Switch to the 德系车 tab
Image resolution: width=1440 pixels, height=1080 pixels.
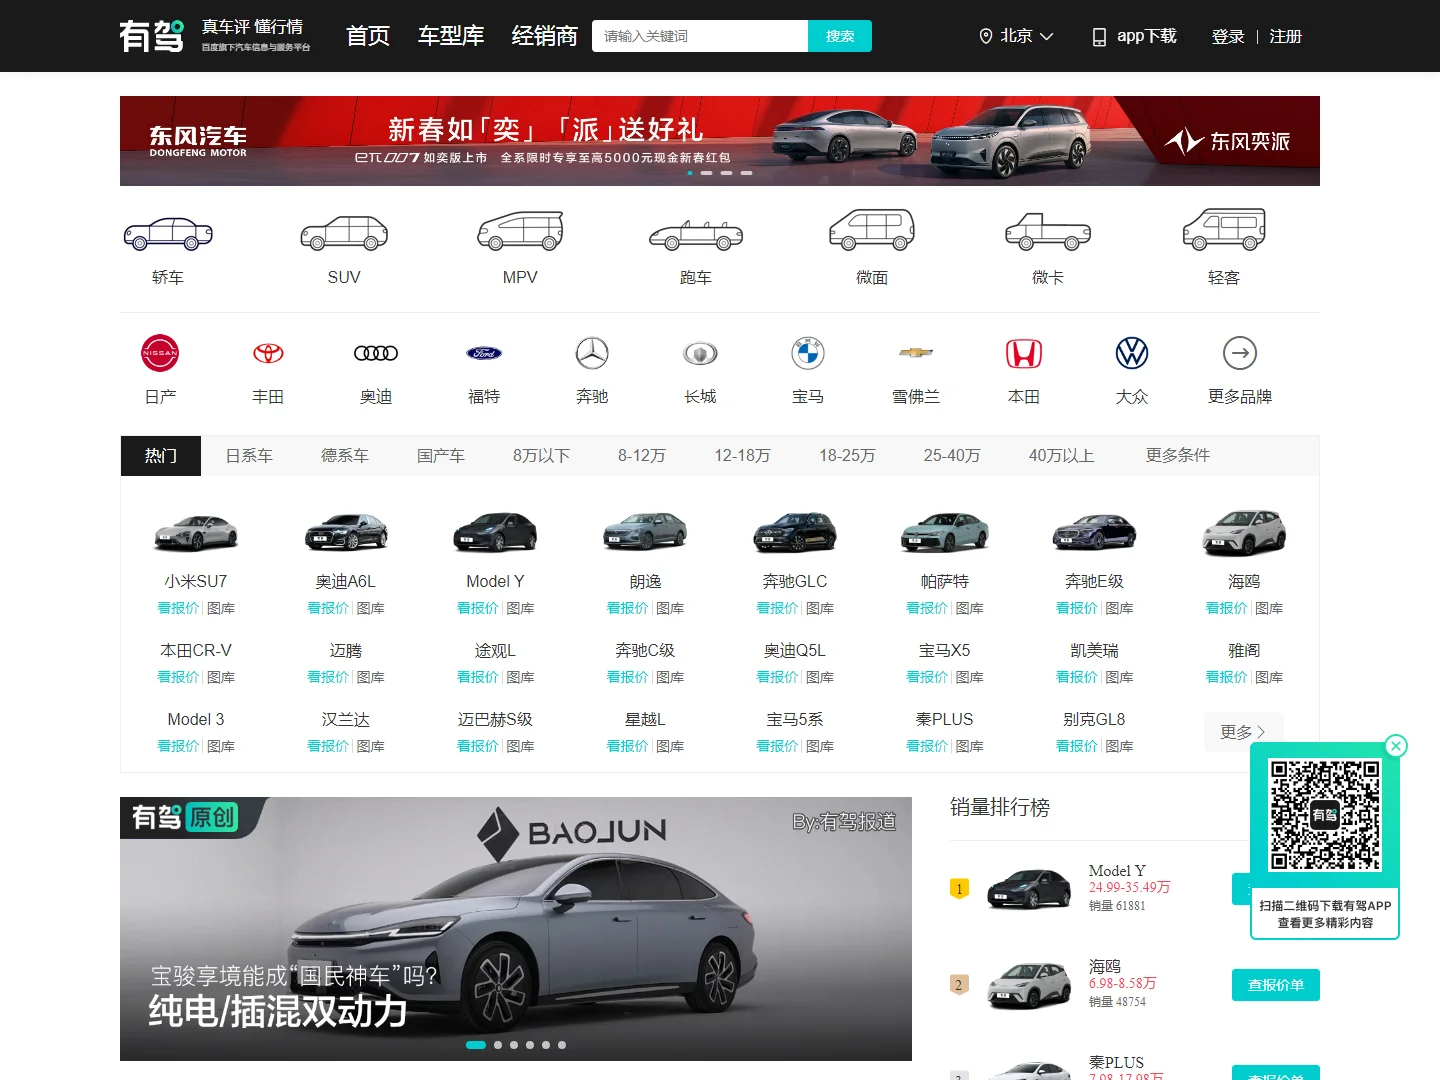tap(345, 456)
